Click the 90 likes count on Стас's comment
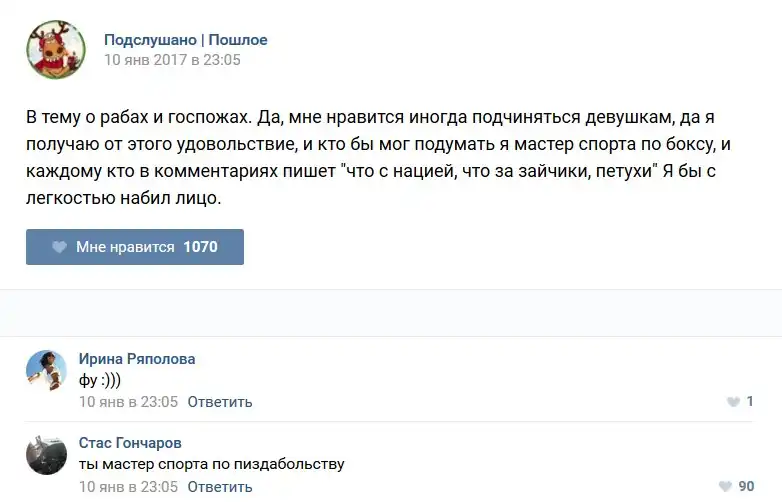The image size is (782, 502). 746,487
